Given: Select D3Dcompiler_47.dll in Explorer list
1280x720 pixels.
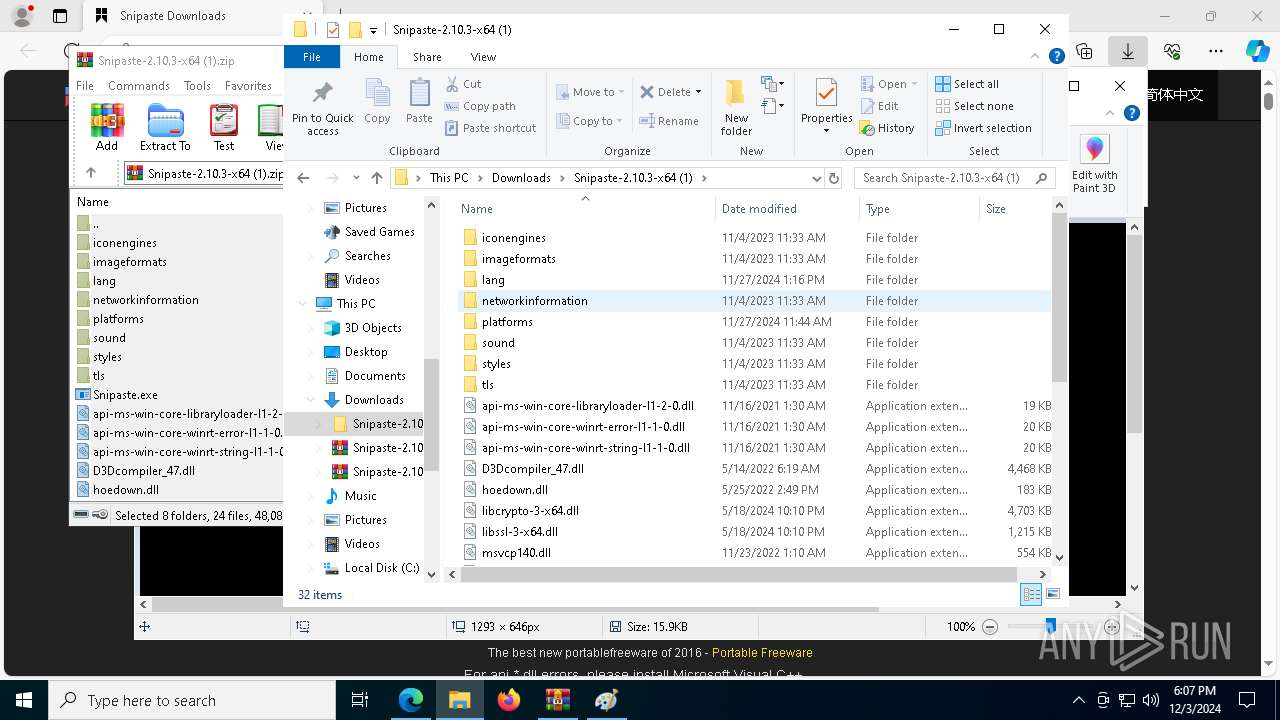Looking at the screenshot, I should coord(532,469).
